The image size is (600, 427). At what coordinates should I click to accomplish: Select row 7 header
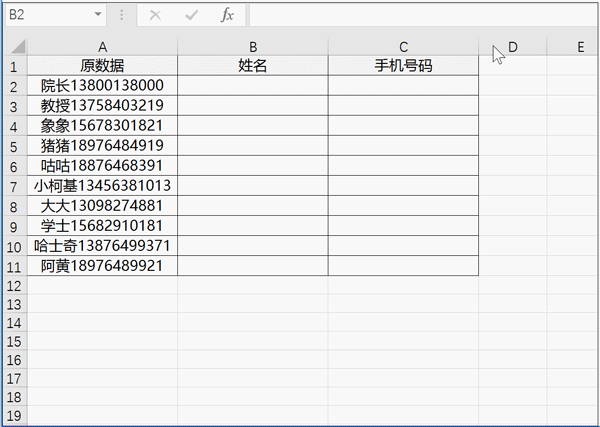16,186
